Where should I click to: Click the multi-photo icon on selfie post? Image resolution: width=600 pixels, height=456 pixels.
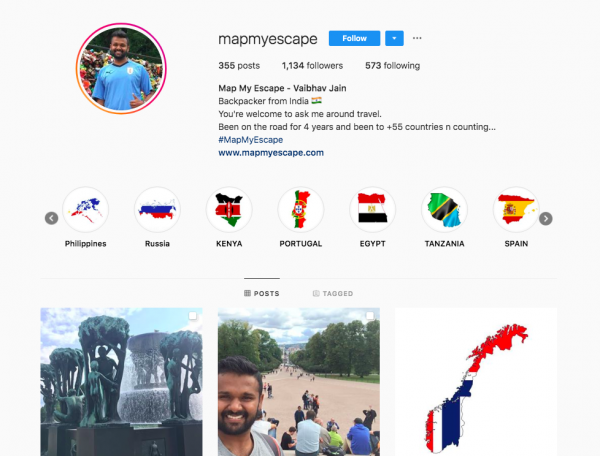370,316
